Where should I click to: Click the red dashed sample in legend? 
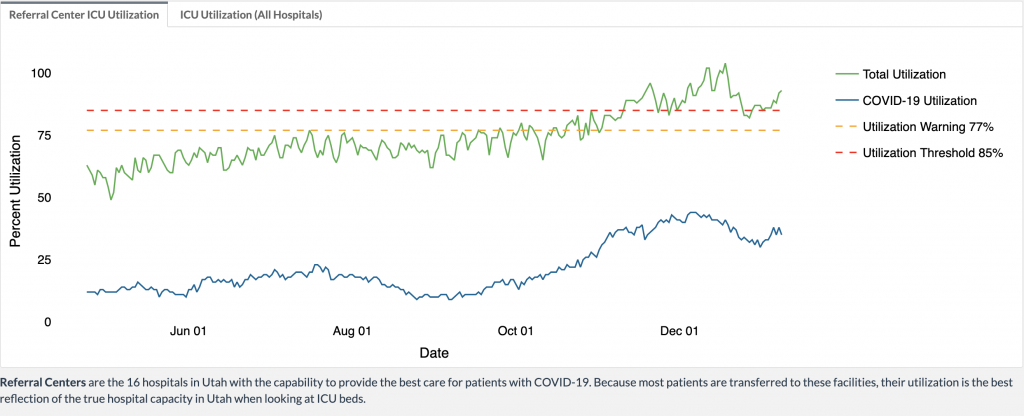(848, 153)
